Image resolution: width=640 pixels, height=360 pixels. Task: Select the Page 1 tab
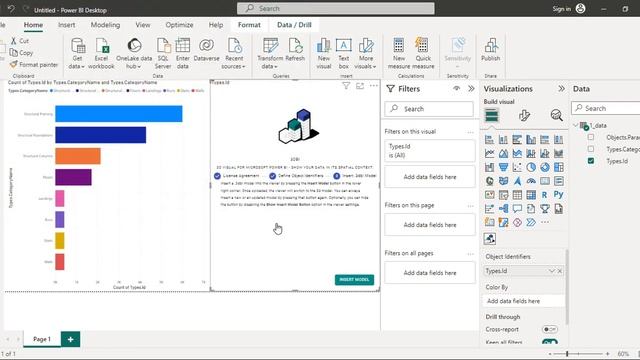42,339
